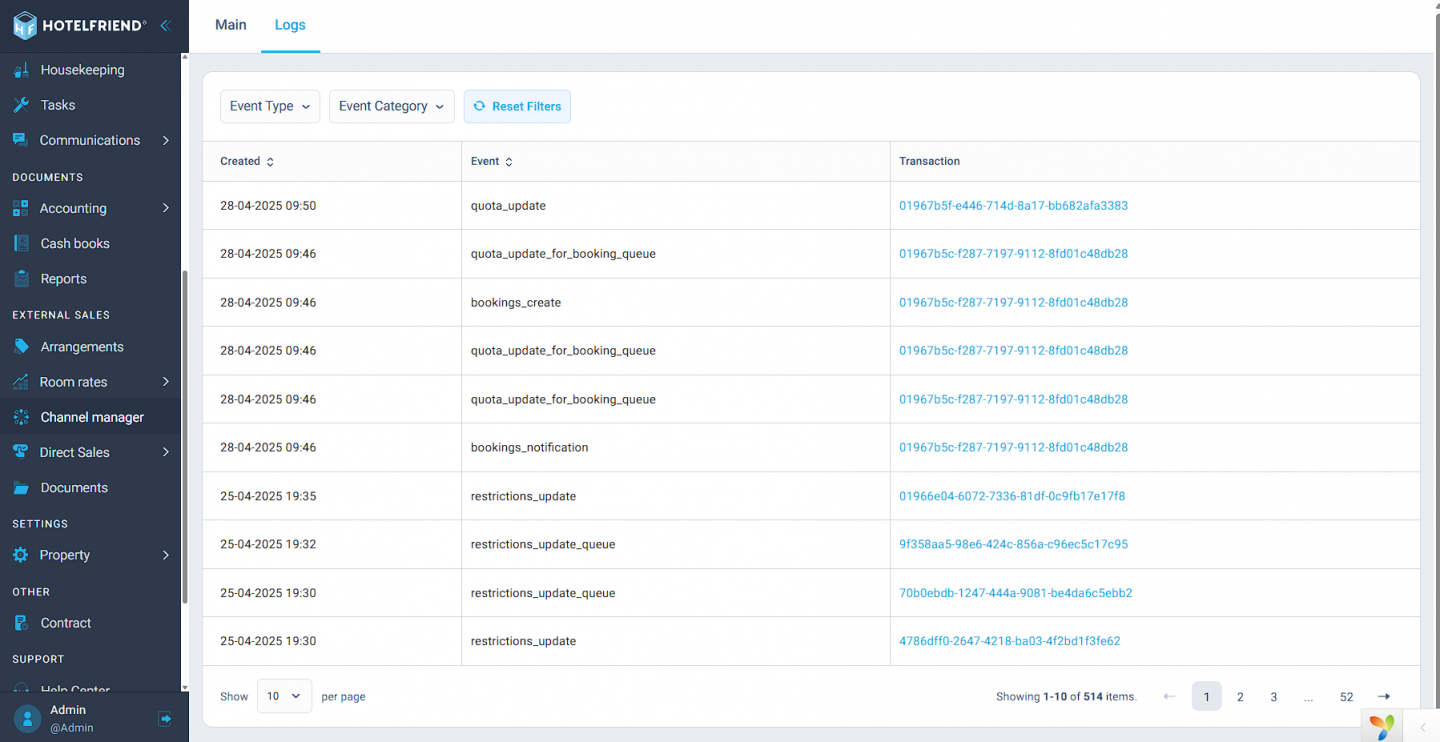Click the Direct Sales icon

point(20,452)
